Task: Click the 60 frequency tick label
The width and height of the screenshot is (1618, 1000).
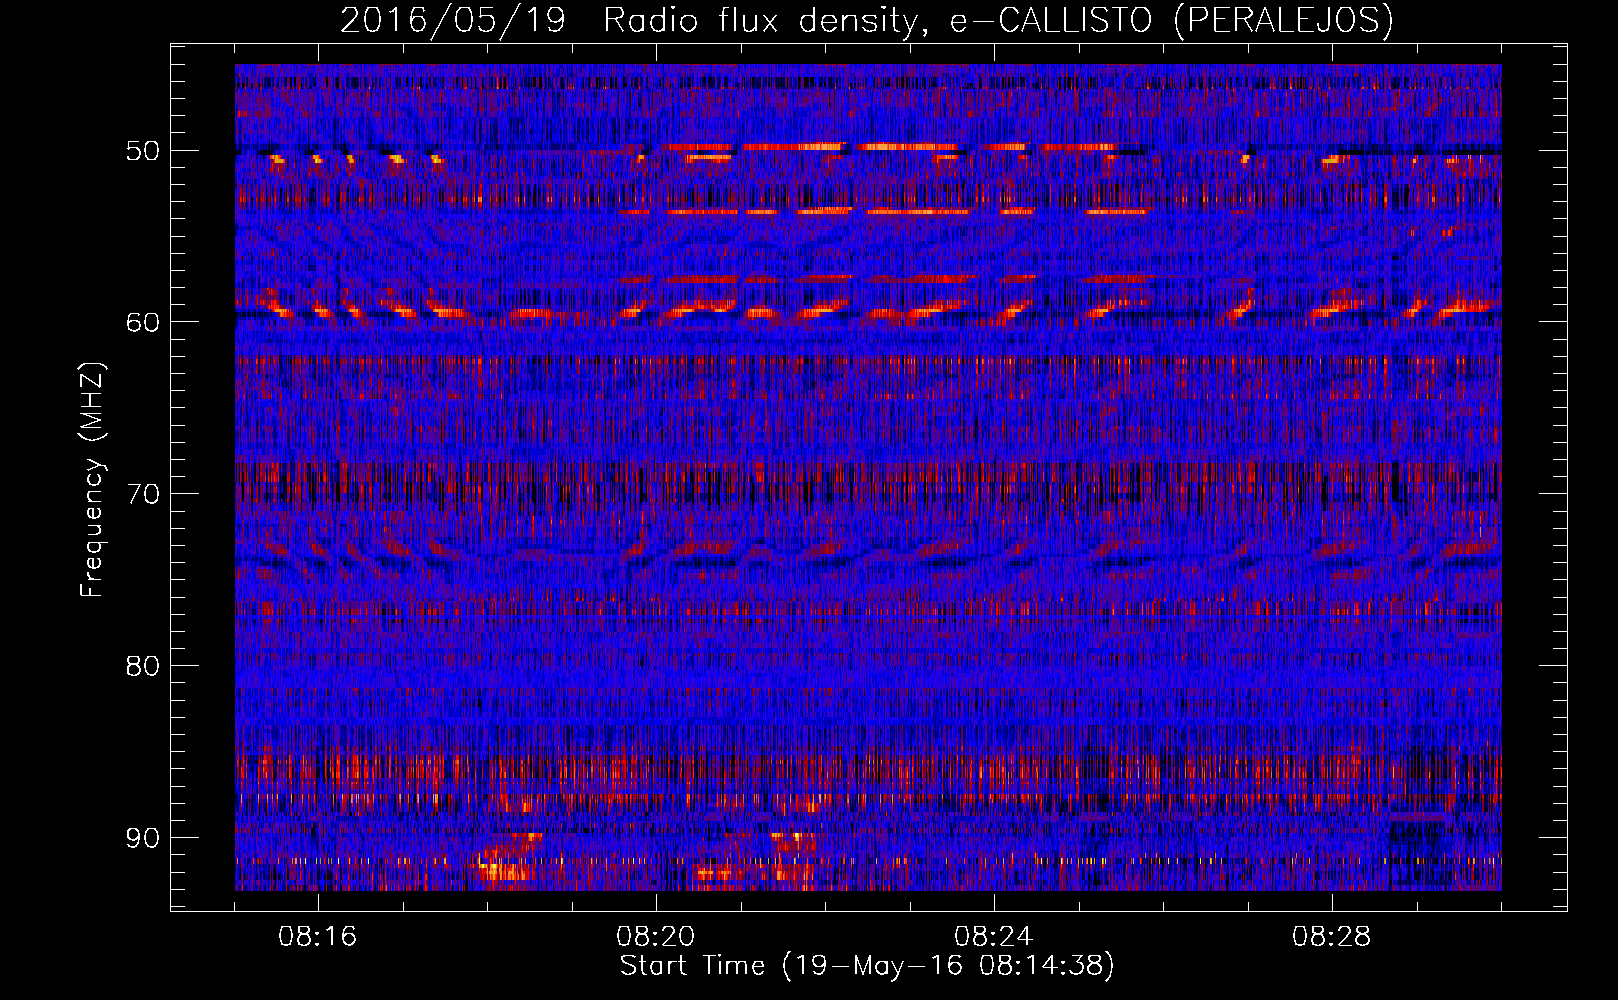Action: click(142, 322)
